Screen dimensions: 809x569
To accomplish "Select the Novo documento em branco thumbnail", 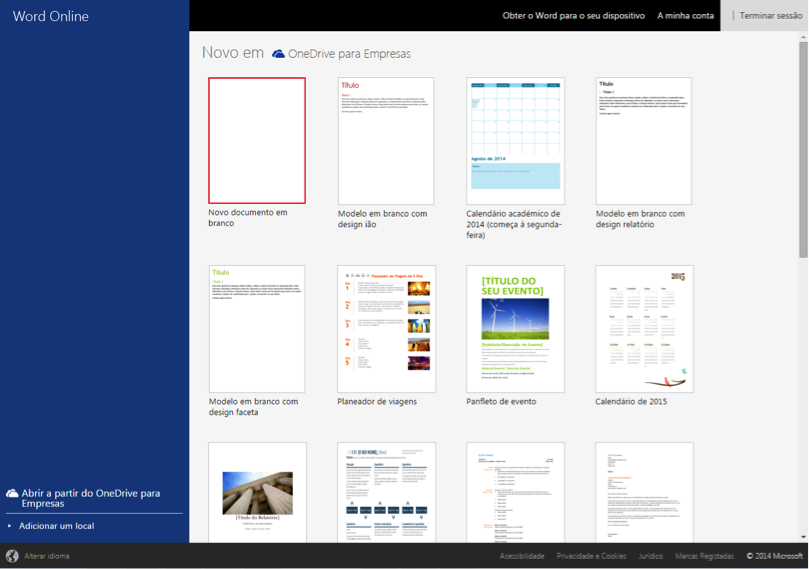I will pos(257,140).
